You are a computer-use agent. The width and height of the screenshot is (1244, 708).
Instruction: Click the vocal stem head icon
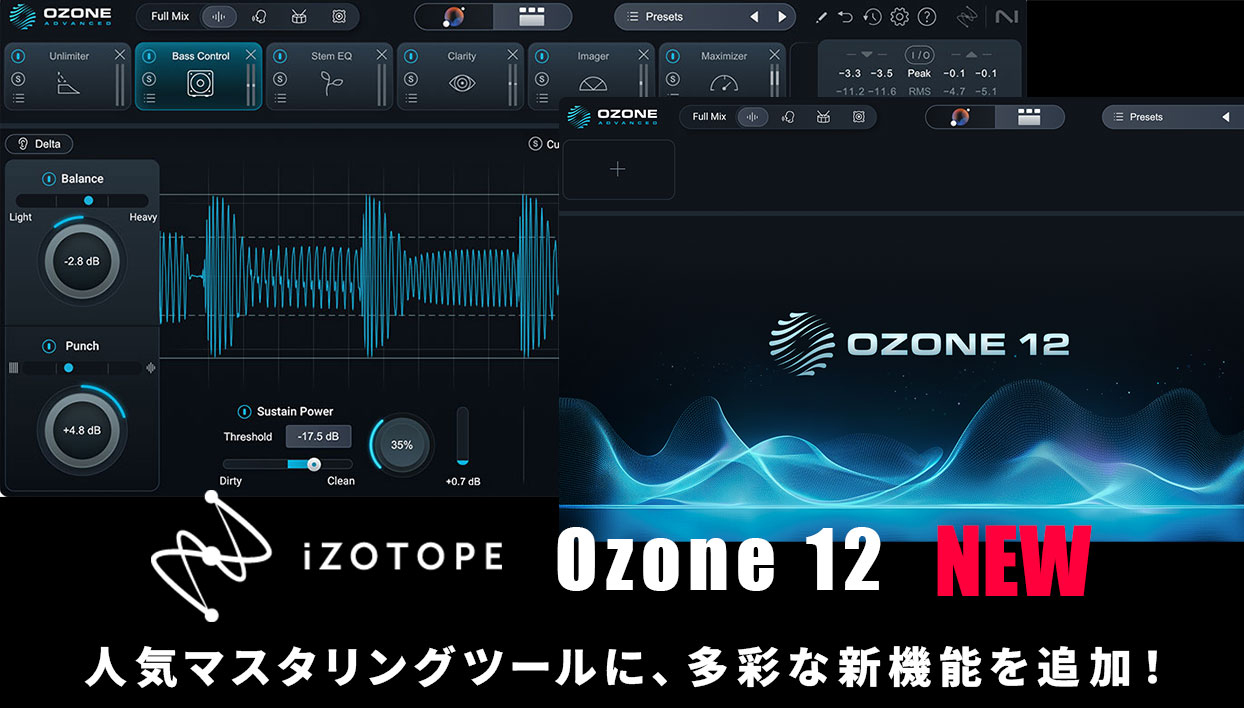point(259,17)
